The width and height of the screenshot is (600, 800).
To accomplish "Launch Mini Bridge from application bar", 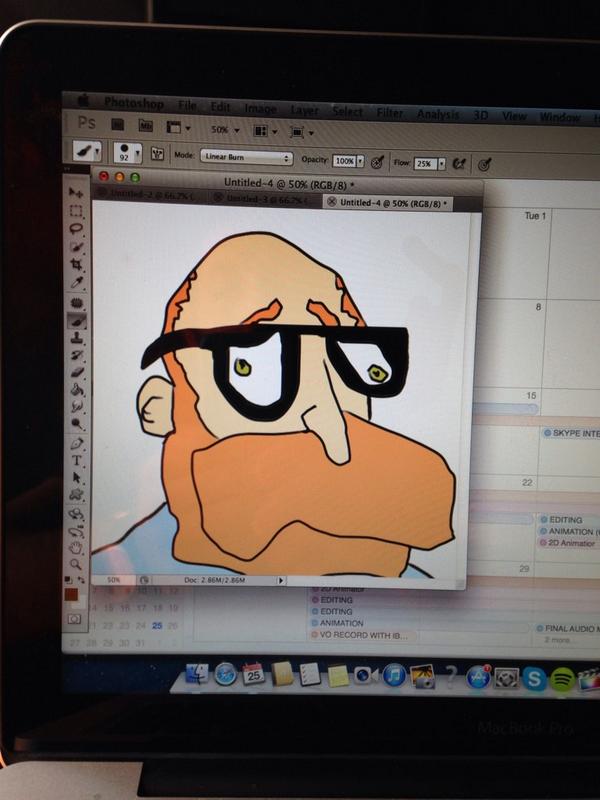I will (145, 125).
